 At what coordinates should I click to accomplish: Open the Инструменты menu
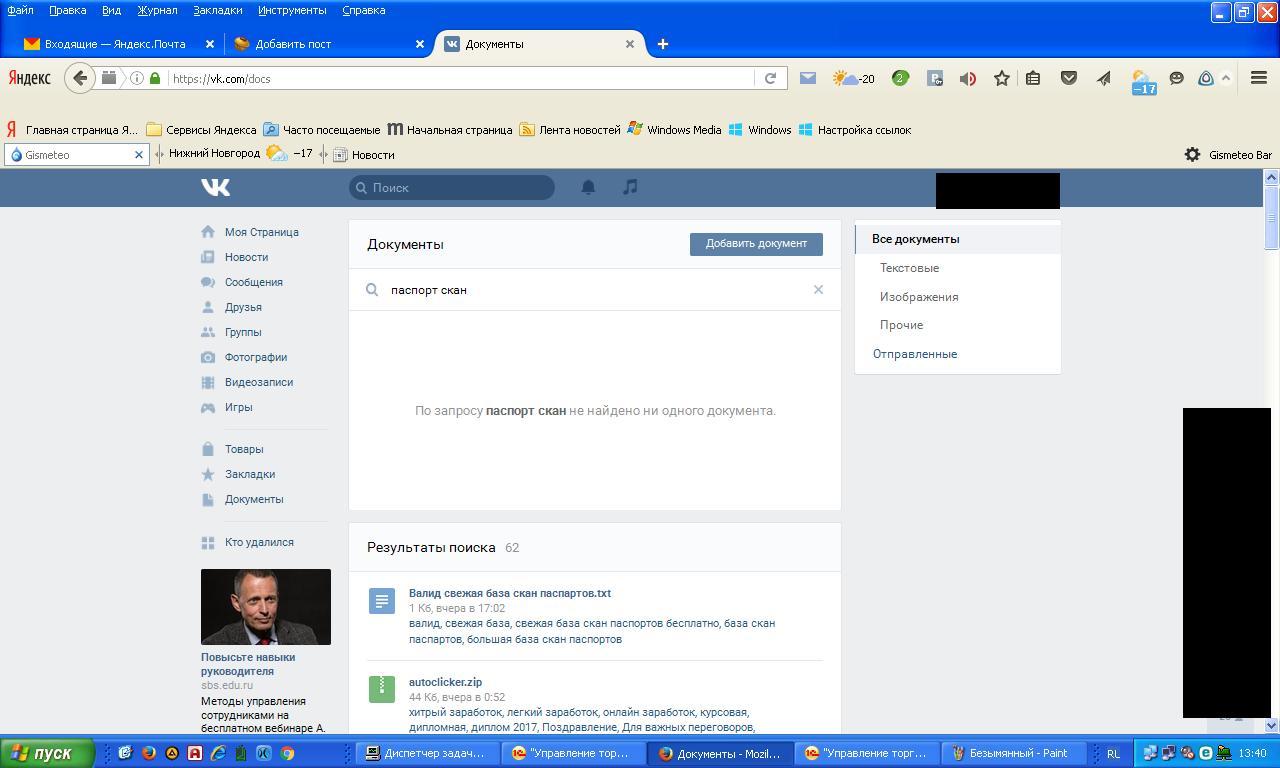pyautogui.click(x=292, y=10)
